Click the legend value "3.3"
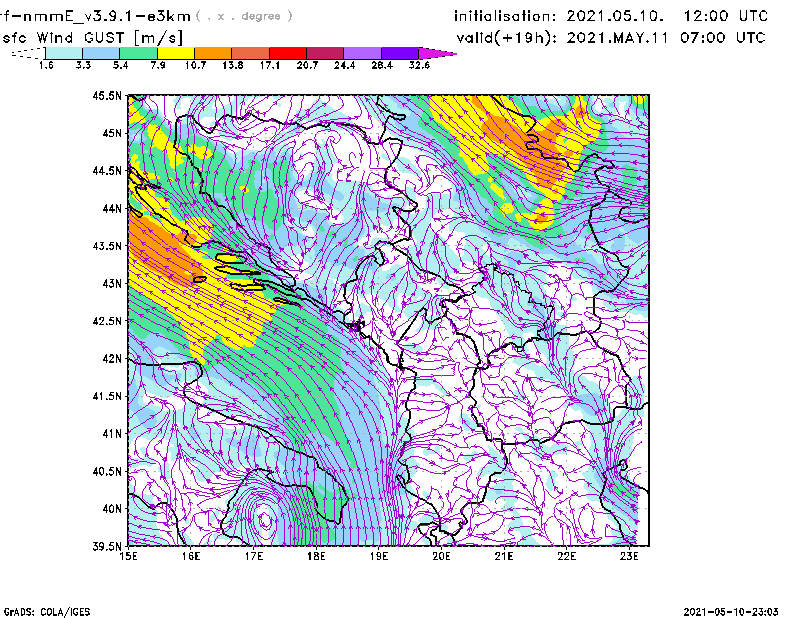The image size is (800, 618). click(x=83, y=65)
